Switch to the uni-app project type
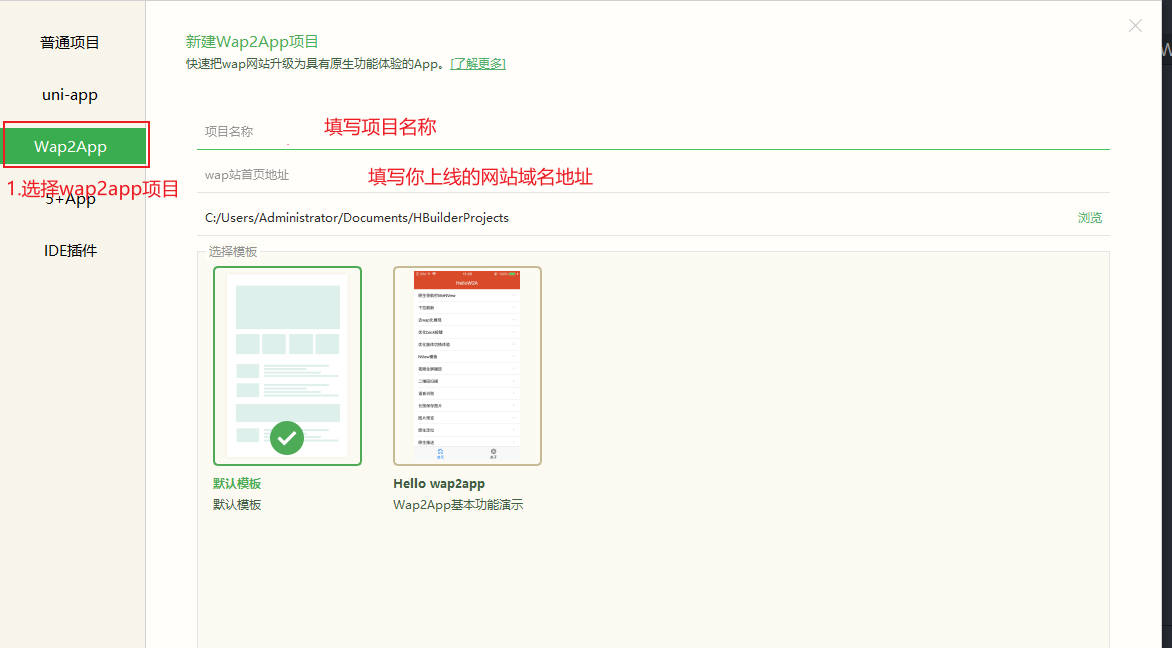The image size is (1172, 648). 70,95
